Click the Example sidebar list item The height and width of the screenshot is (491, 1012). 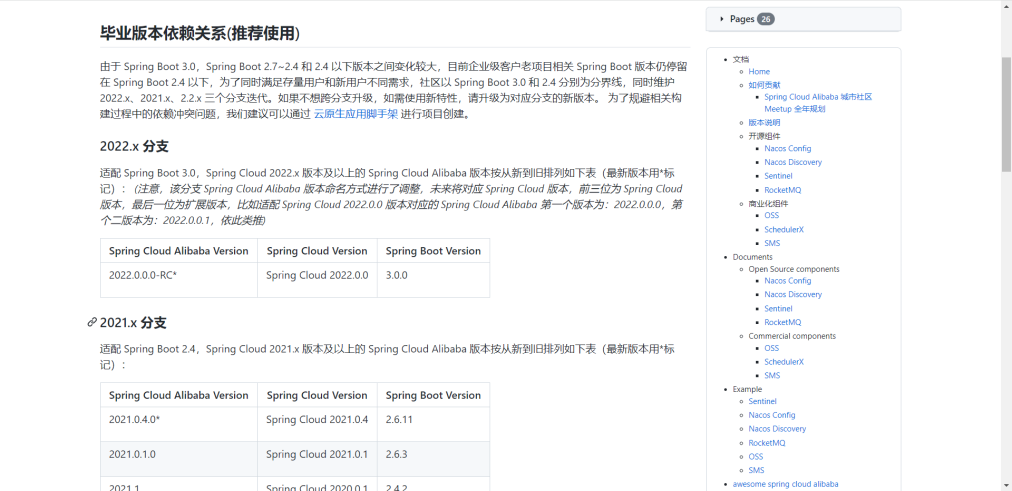(747, 389)
